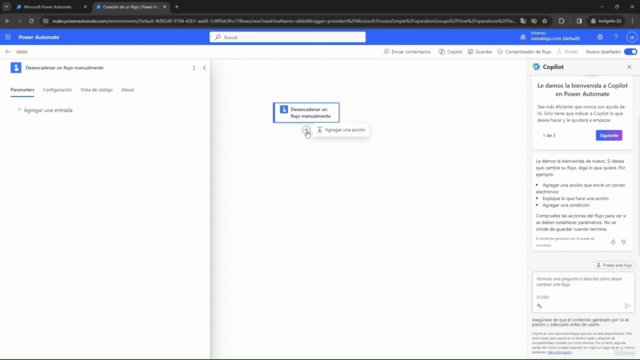This screenshot has width=640, height=360.
Task: Collapse the left trigger details panel
Action: pos(204,68)
